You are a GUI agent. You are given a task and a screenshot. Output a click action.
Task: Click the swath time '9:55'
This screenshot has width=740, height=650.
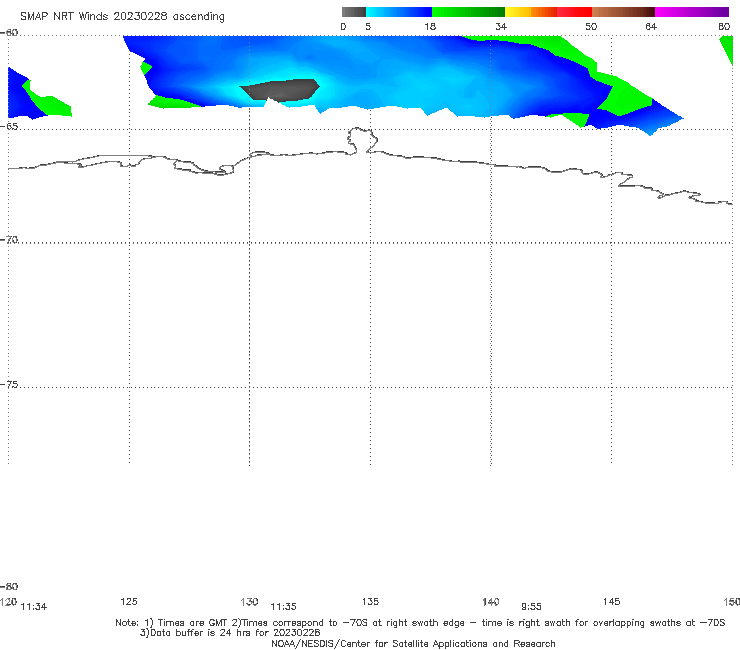click(x=531, y=607)
